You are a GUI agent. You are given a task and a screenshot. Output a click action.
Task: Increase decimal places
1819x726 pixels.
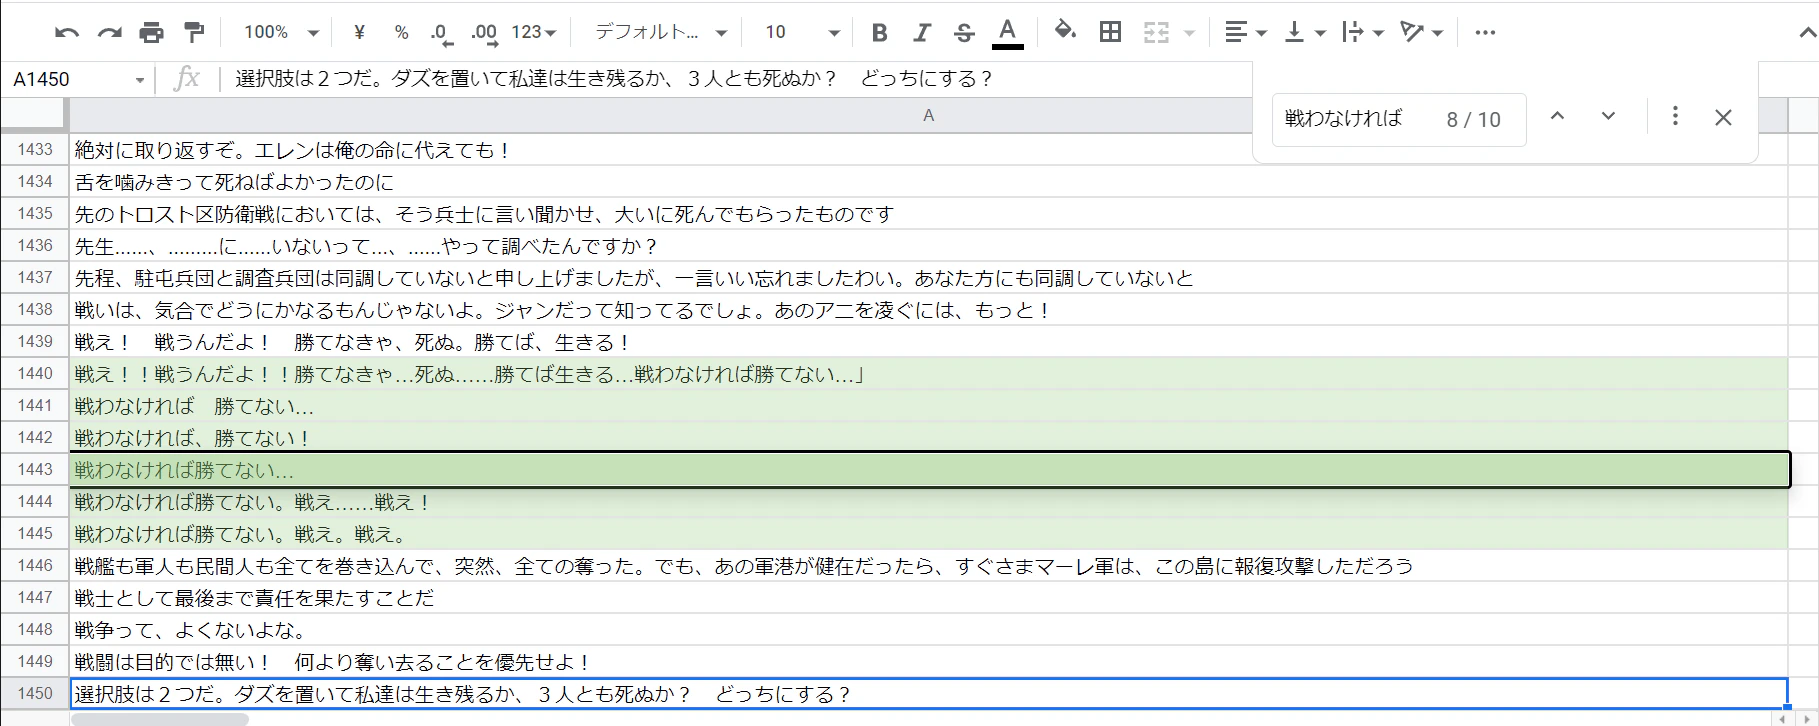[x=485, y=34]
